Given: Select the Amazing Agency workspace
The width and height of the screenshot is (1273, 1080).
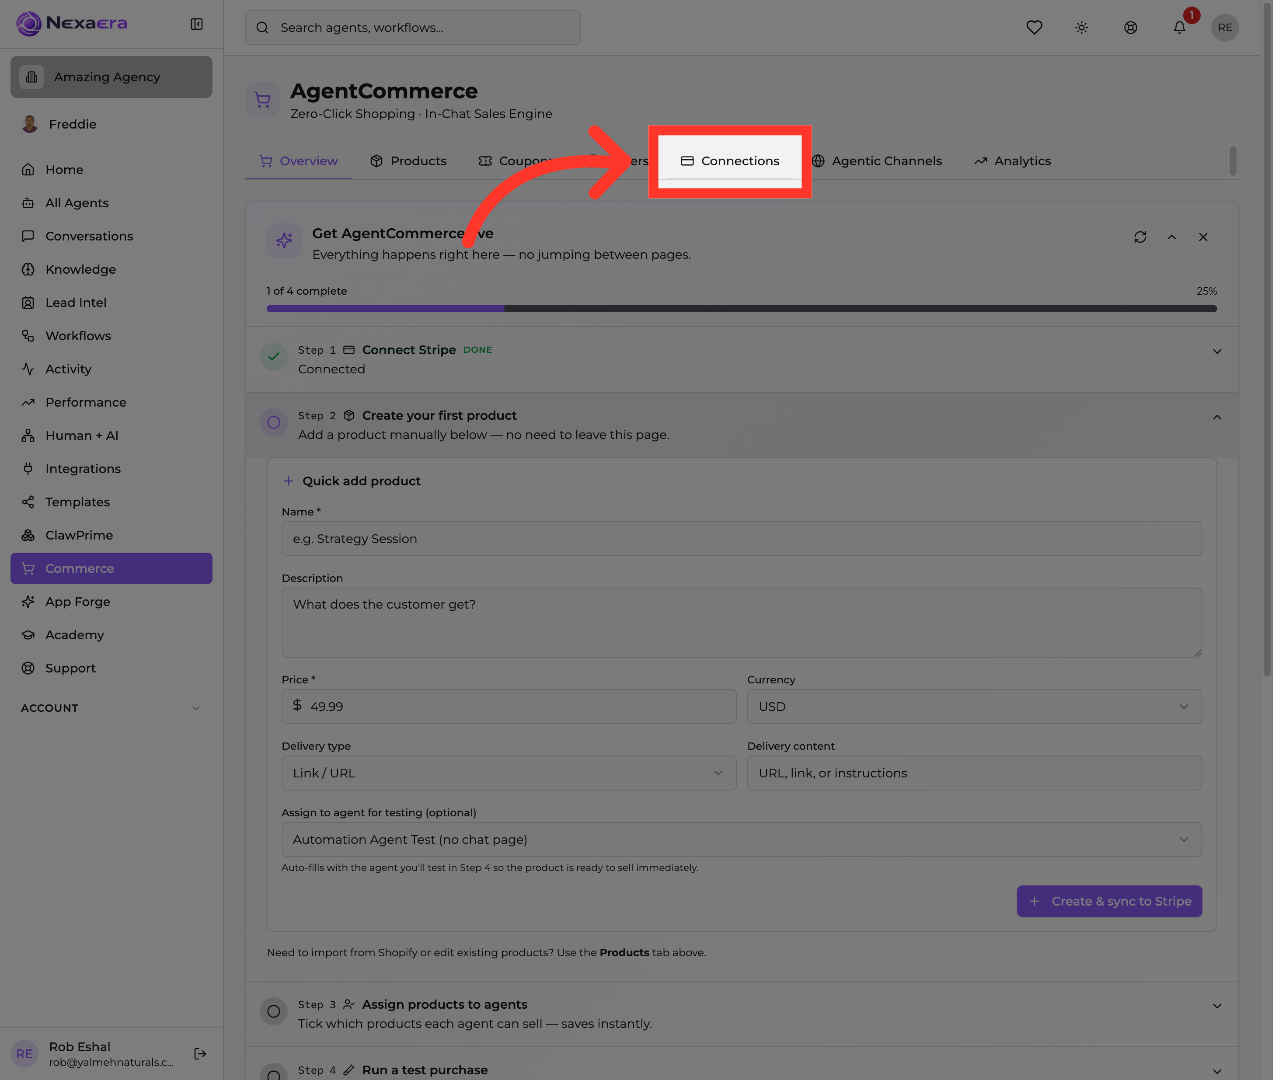Looking at the screenshot, I should 111,77.
